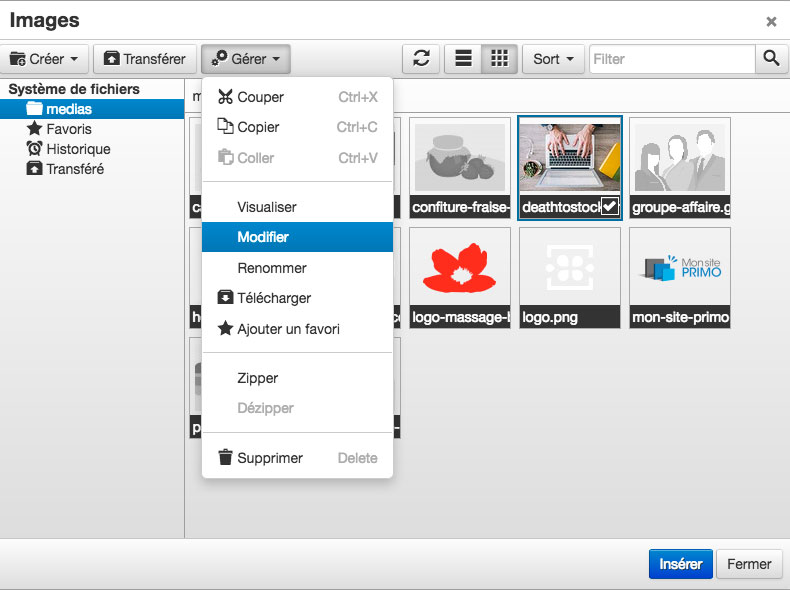Image resolution: width=790 pixels, height=590 pixels.
Task: Switch to grid thumbnail view
Action: (499, 59)
